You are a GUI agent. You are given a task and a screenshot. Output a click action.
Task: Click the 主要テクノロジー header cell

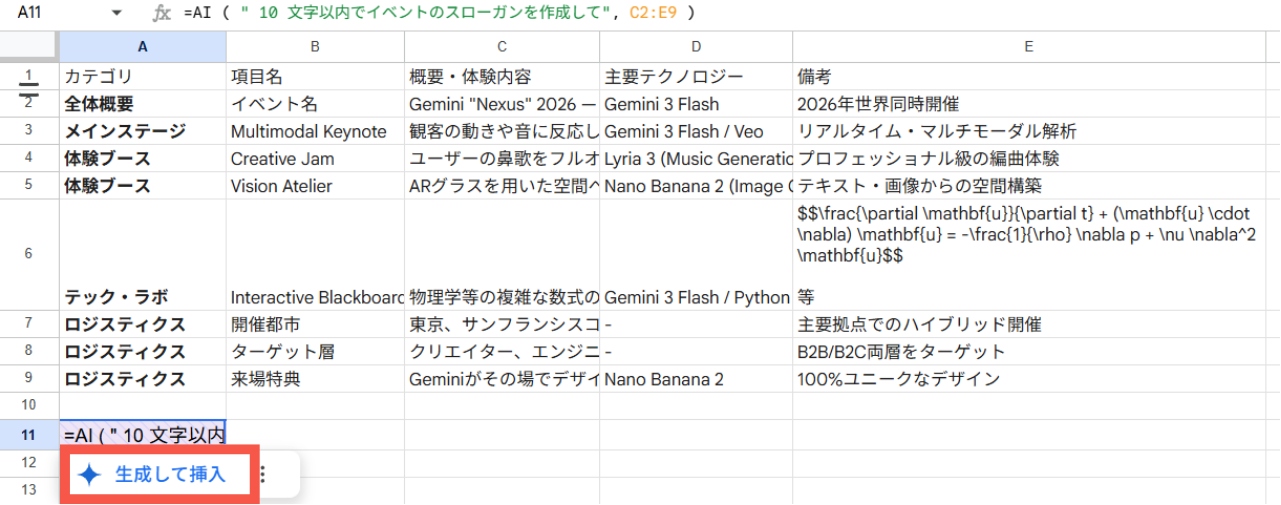pos(696,77)
